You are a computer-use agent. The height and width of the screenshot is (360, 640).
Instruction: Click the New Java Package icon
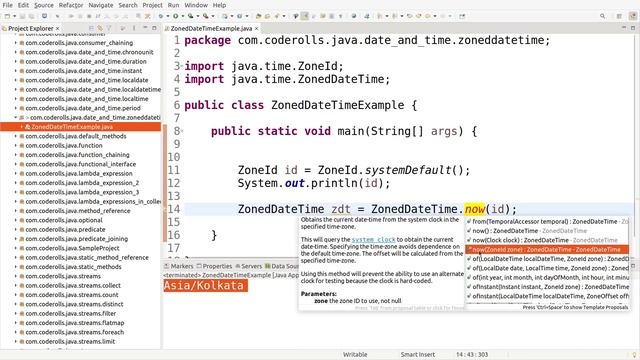pos(224,16)
